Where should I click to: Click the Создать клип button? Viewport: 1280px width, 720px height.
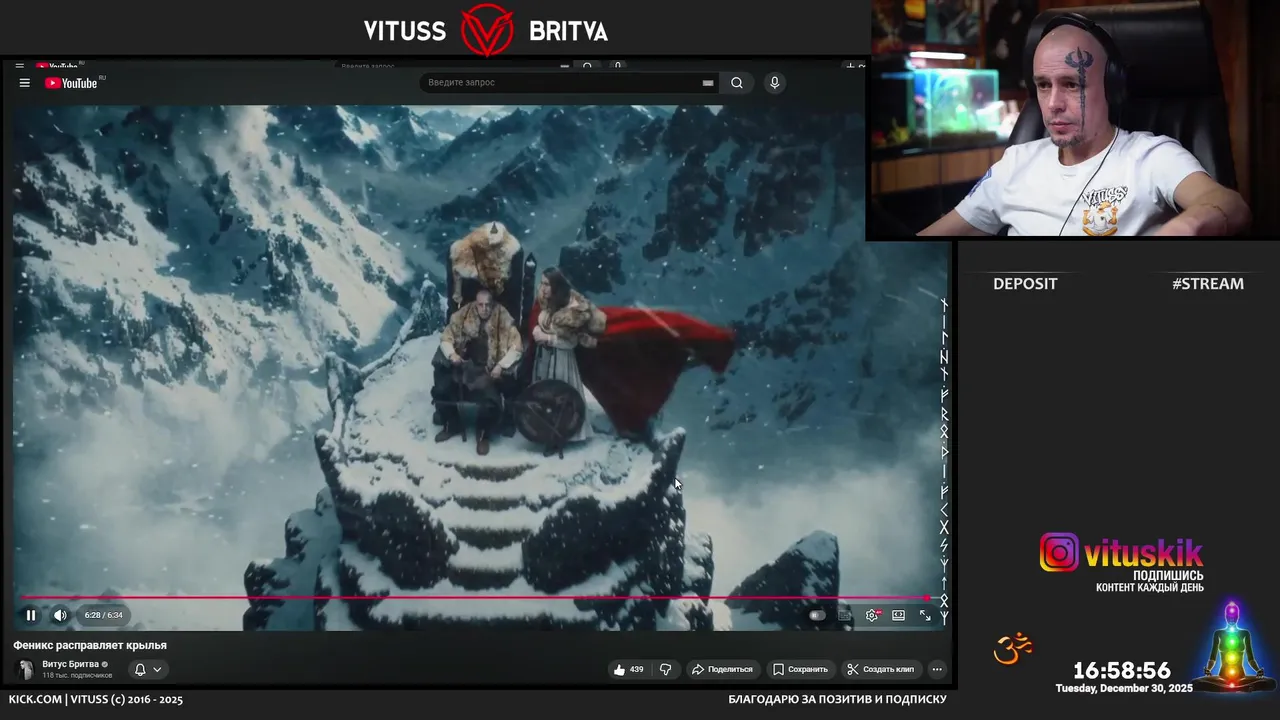[880, 669]
